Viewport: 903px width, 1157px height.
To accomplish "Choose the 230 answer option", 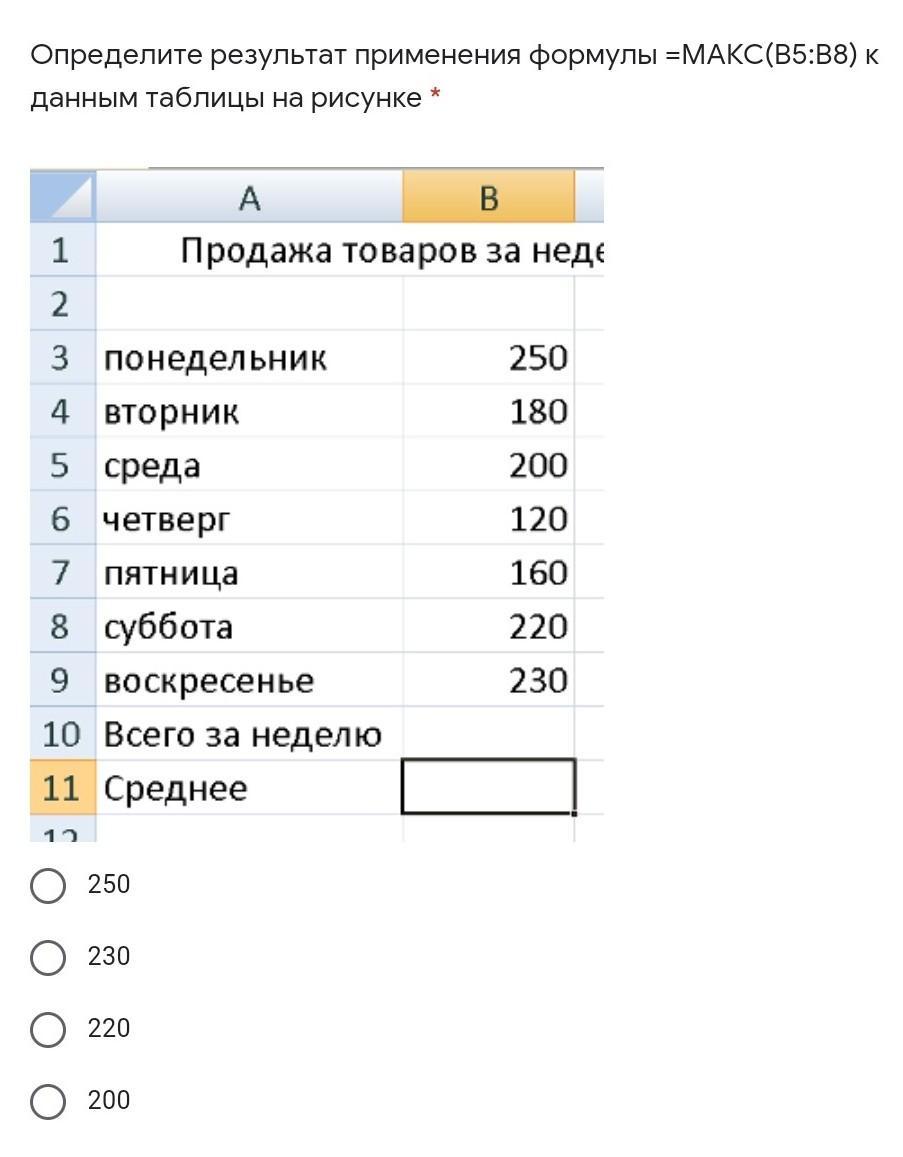I will click(x=48, y=957).
